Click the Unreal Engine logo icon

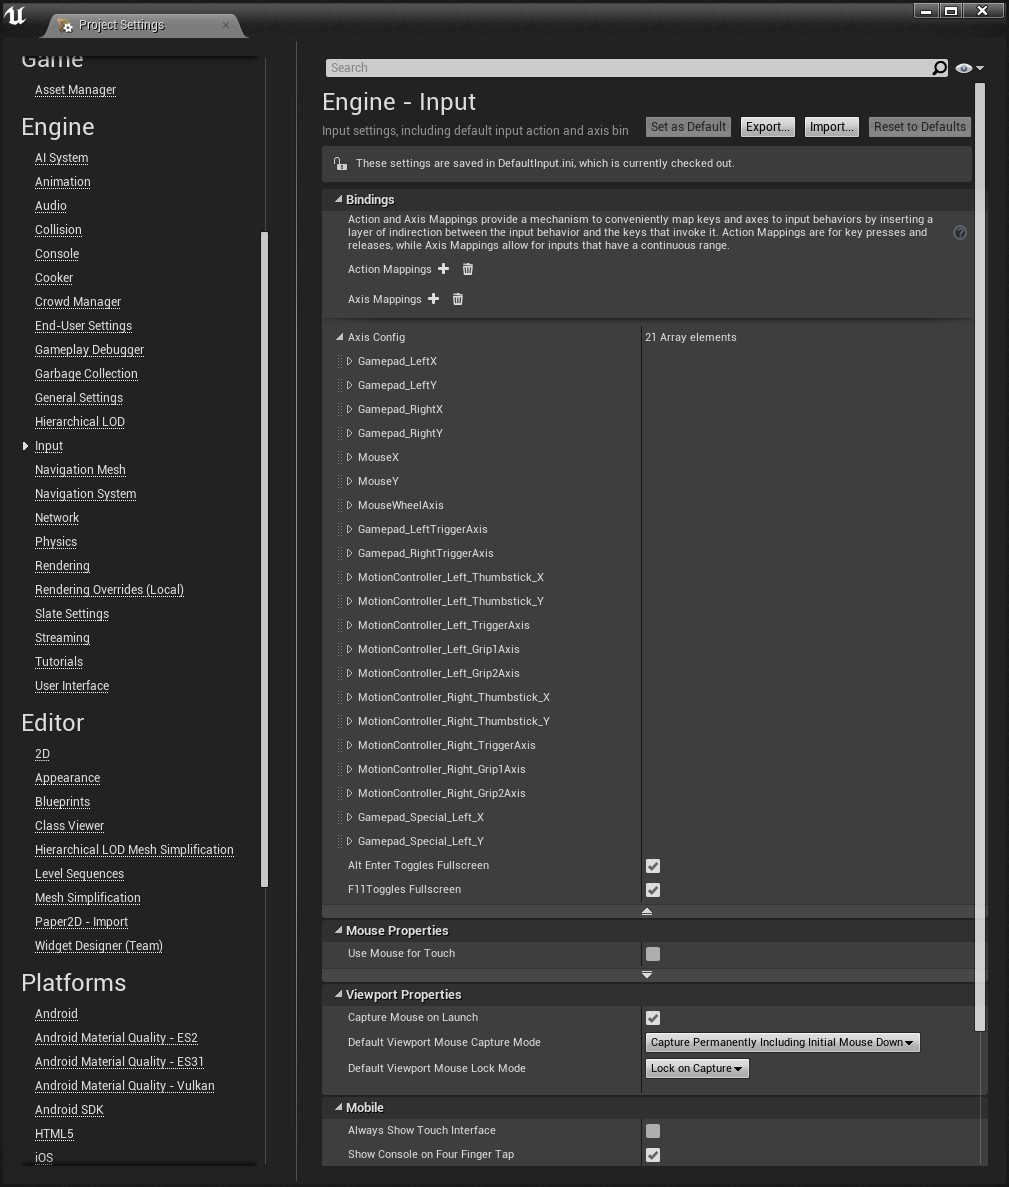(x=15, y=15)
